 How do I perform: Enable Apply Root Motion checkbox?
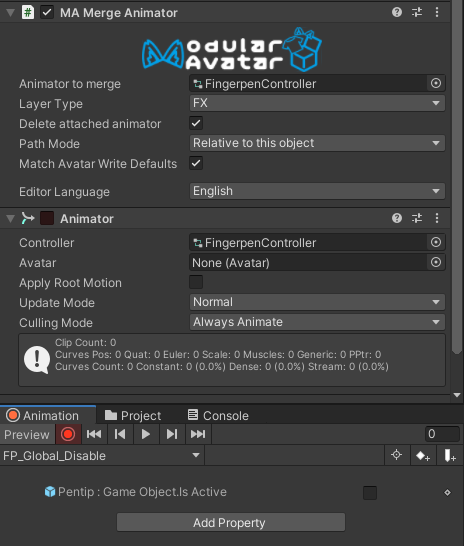click(x=196, y=282)
